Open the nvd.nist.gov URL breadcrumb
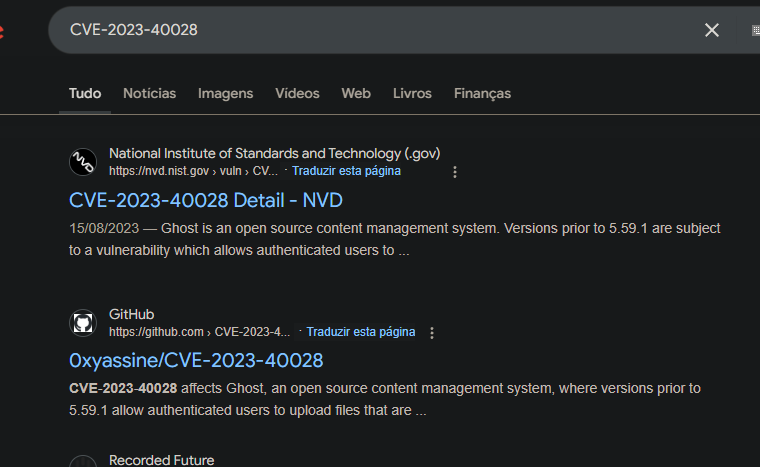Image resolution: width=760 pixels, height=467 pixels. (x=193, y=171)
